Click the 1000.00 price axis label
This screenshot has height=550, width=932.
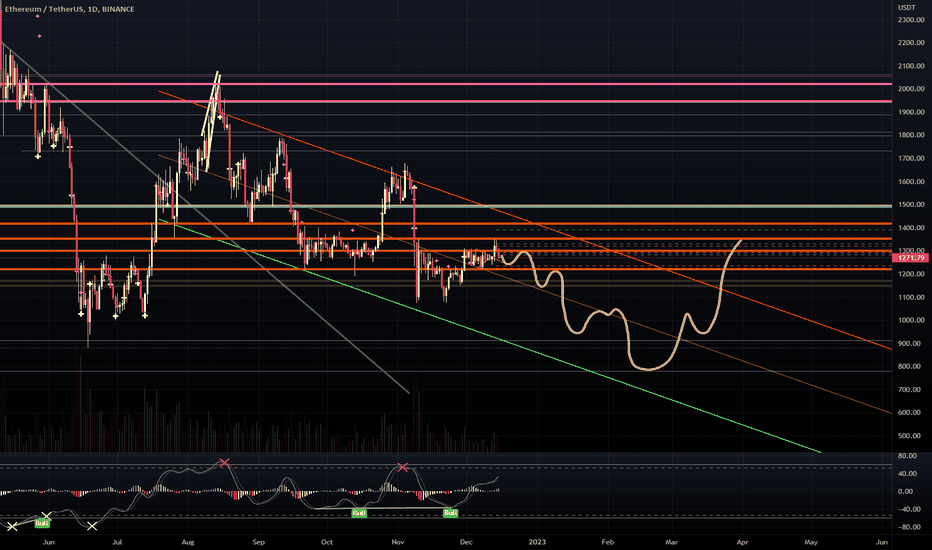[x=911, y=320]
